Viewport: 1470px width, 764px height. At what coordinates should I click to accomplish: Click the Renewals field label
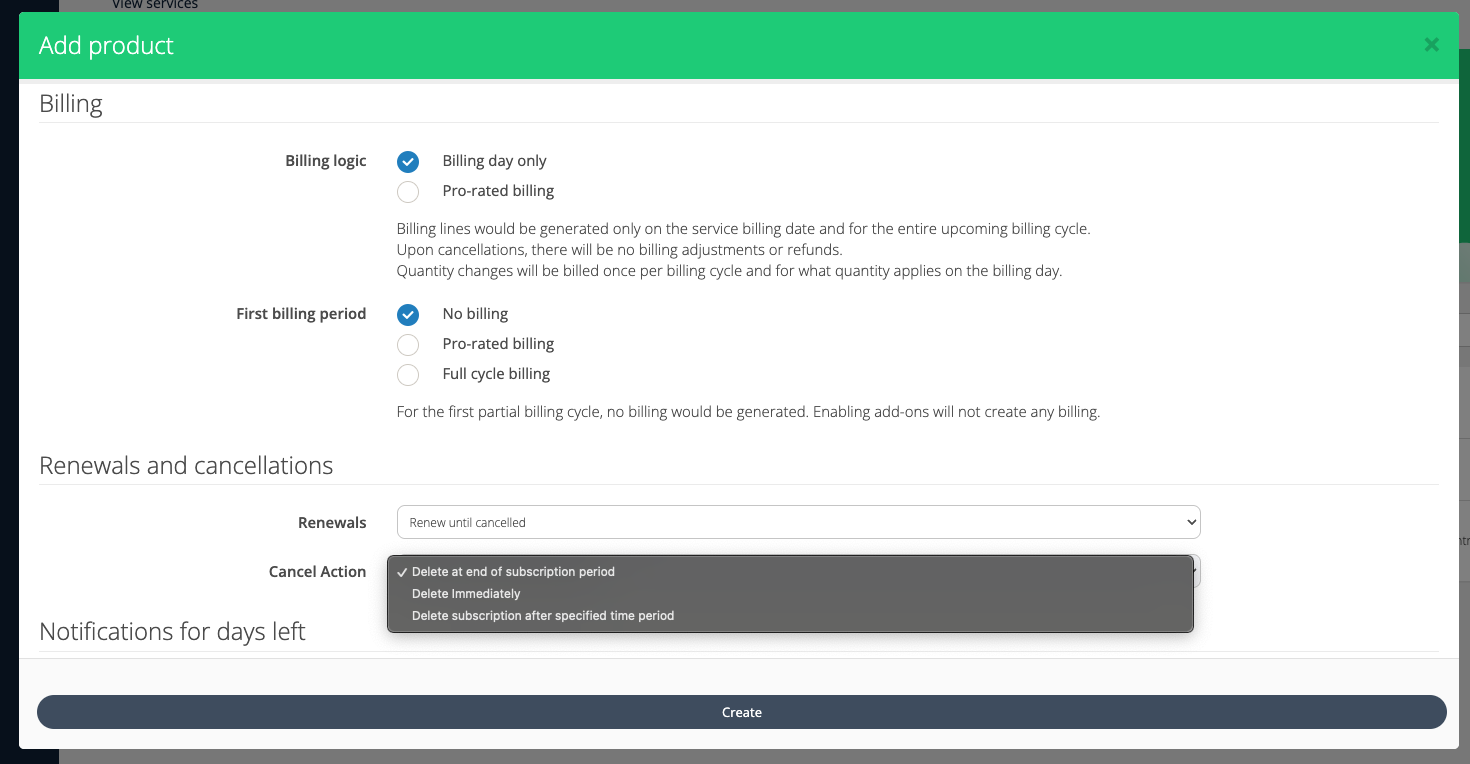332,523
